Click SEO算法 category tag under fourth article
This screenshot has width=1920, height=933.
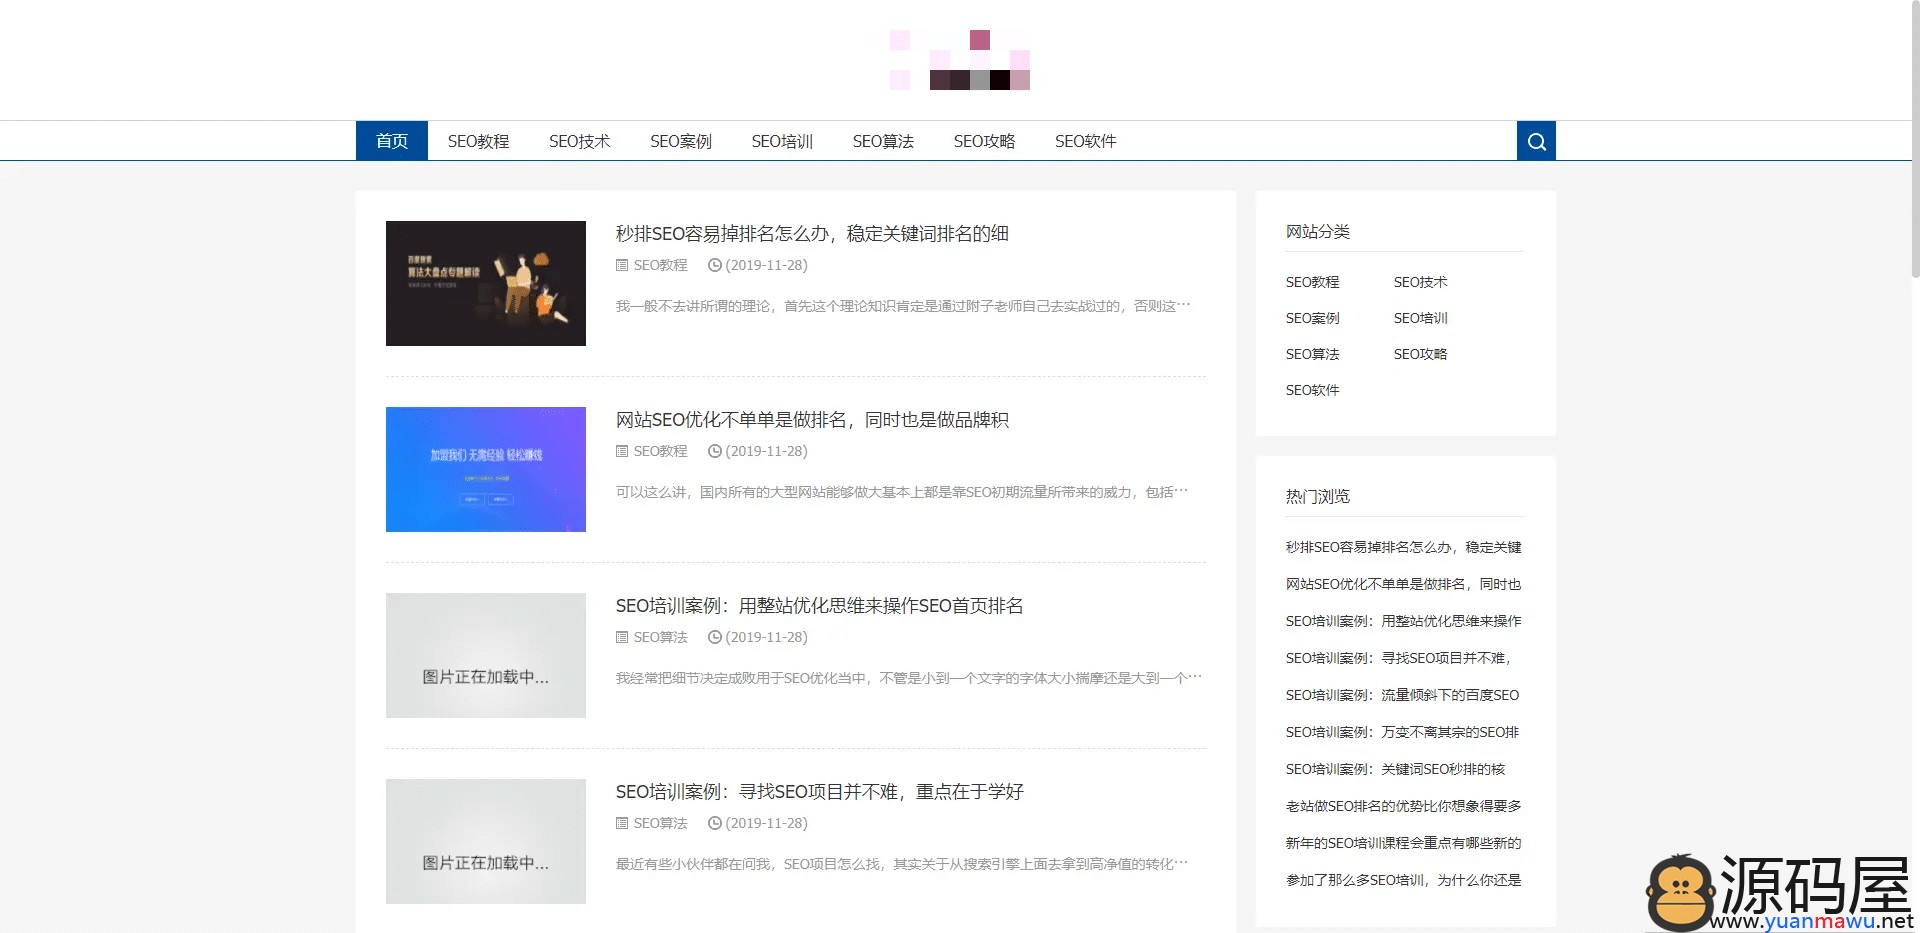click(x=660, y=823)
